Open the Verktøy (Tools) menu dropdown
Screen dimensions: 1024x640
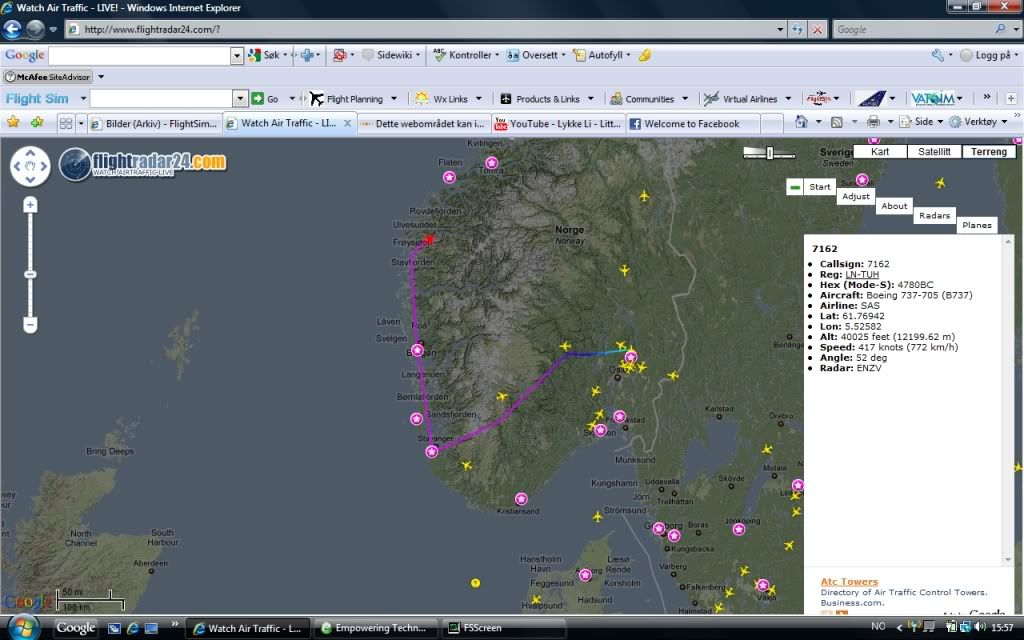(x=979, y=122)
